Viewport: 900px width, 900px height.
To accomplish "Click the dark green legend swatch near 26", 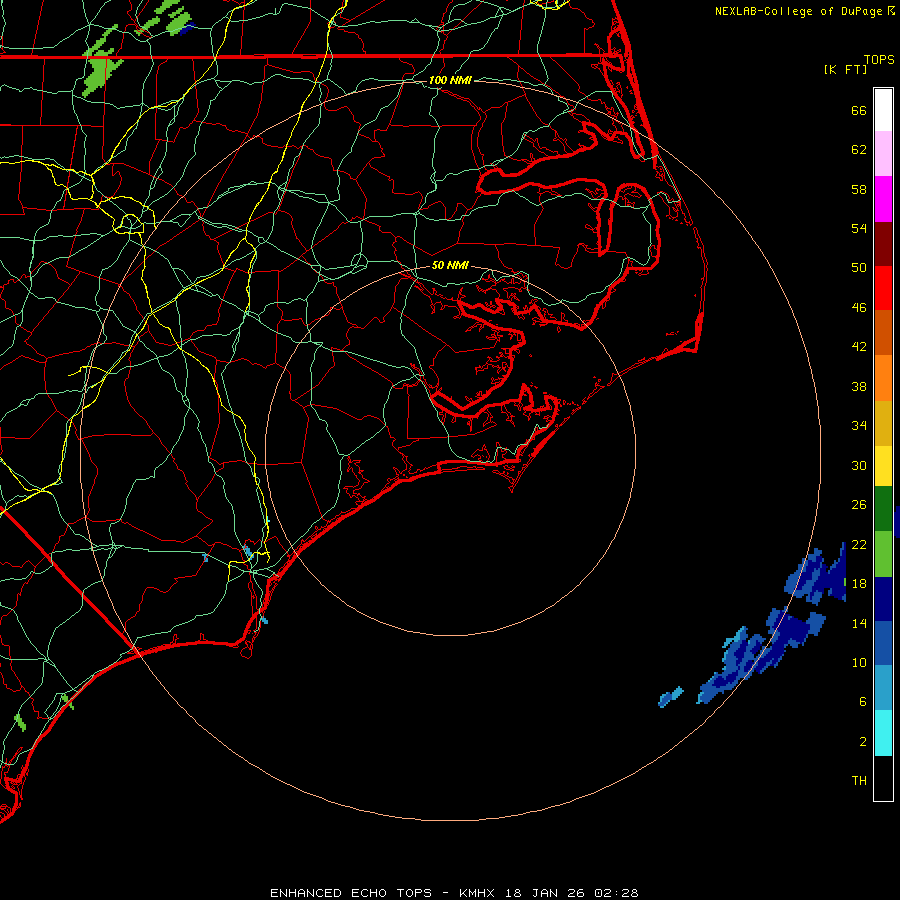I will click(x=883, y=509).
